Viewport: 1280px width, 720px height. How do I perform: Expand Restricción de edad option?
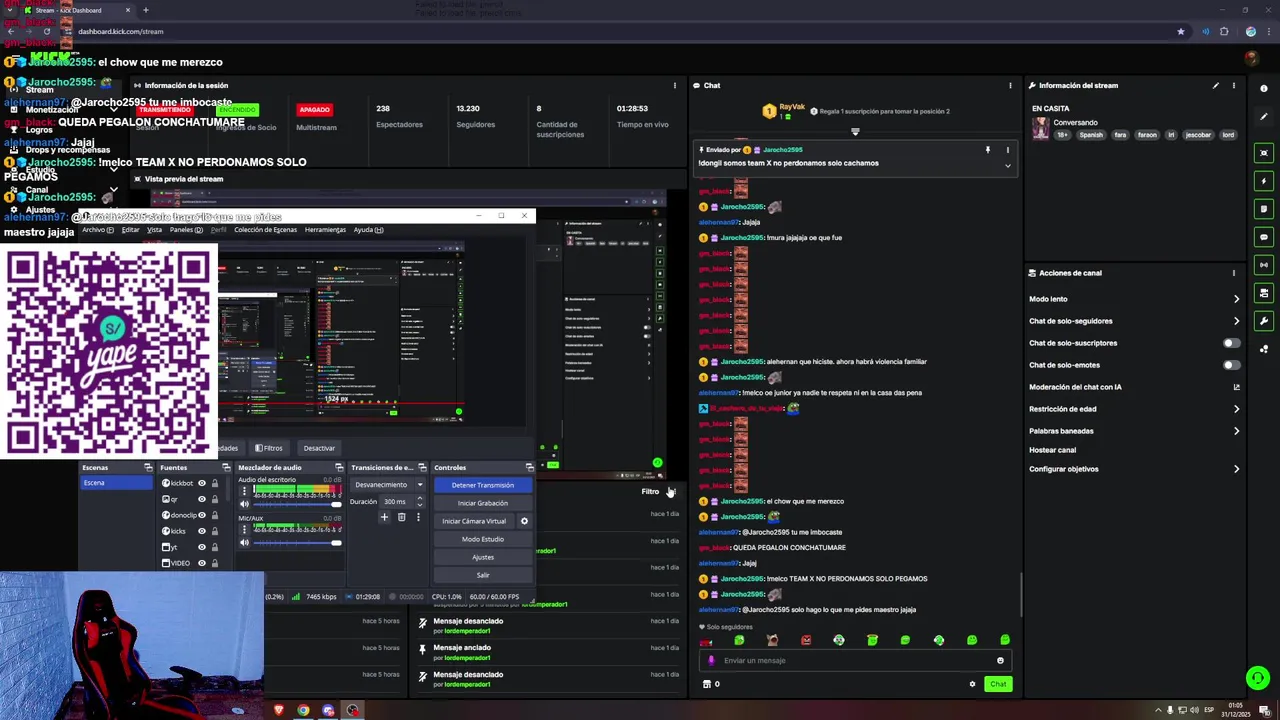click(x=1236, y=409)
